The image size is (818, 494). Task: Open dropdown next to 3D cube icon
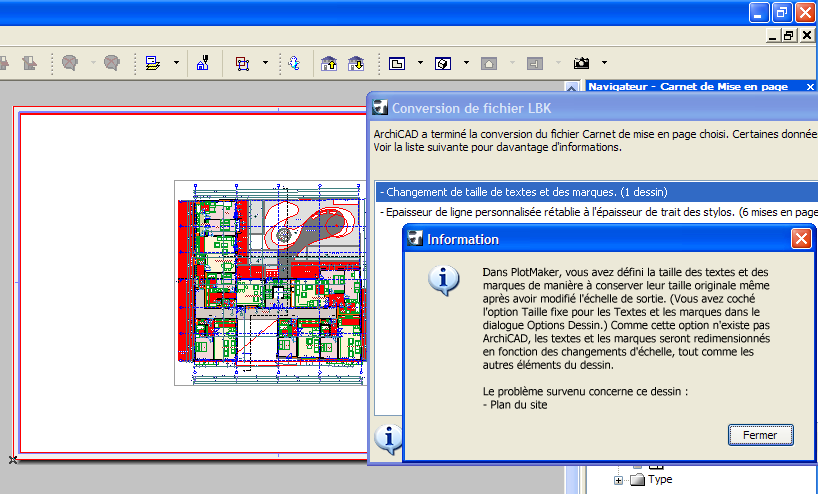[x=466, y=63]
